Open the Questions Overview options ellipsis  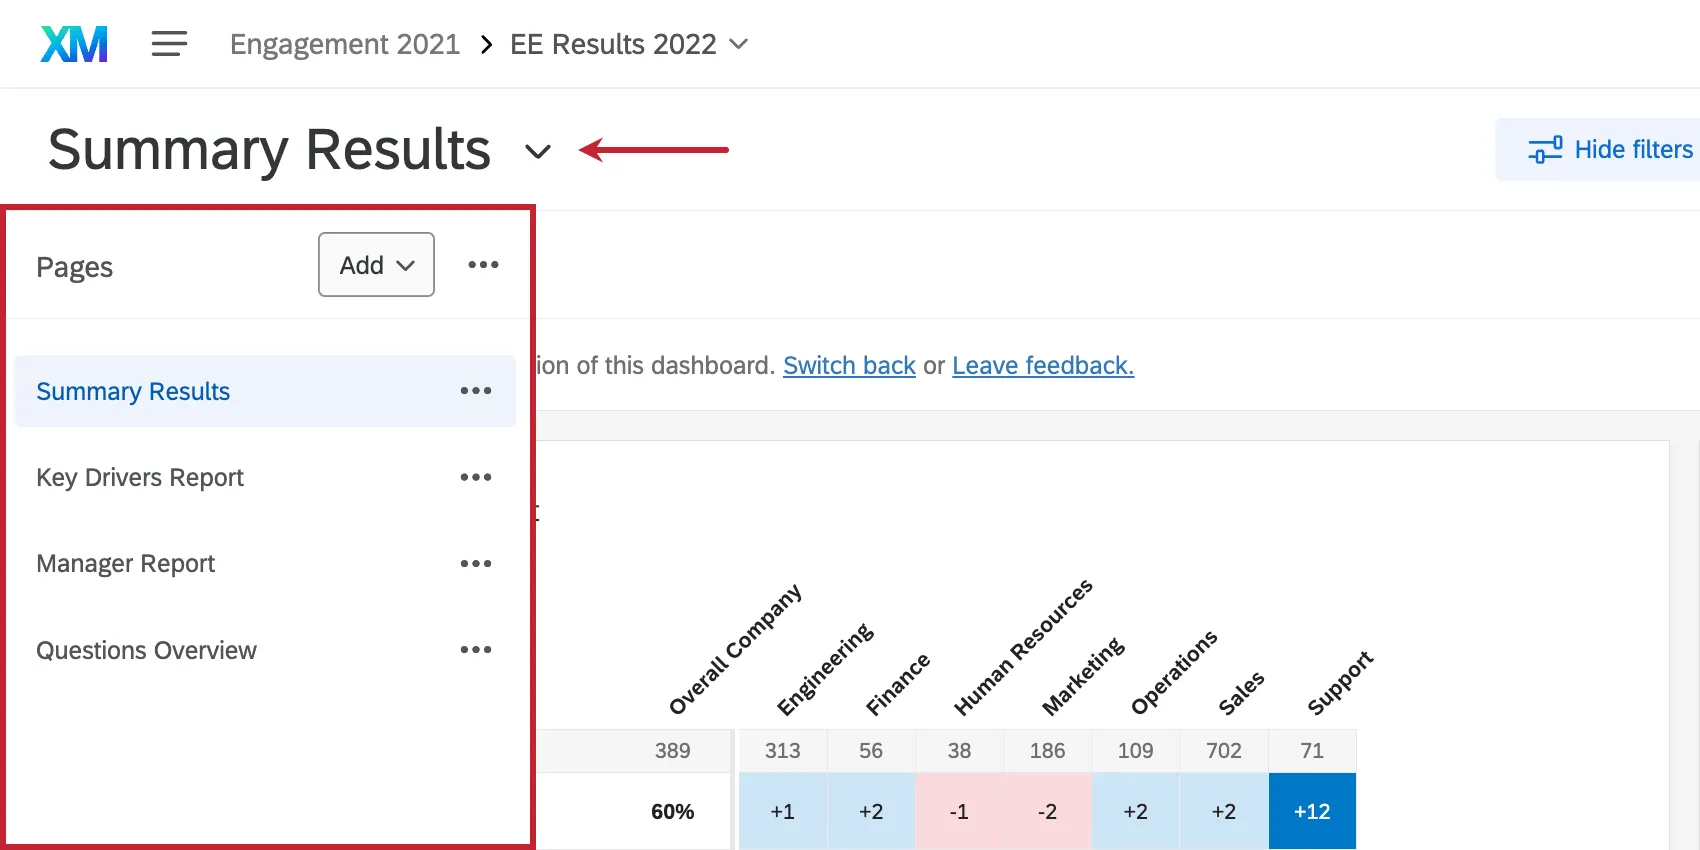476,649
